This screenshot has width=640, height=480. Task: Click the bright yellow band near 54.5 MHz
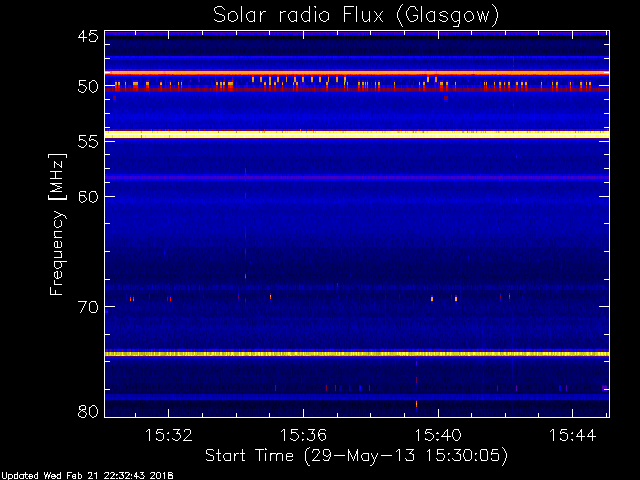[357, 134]
